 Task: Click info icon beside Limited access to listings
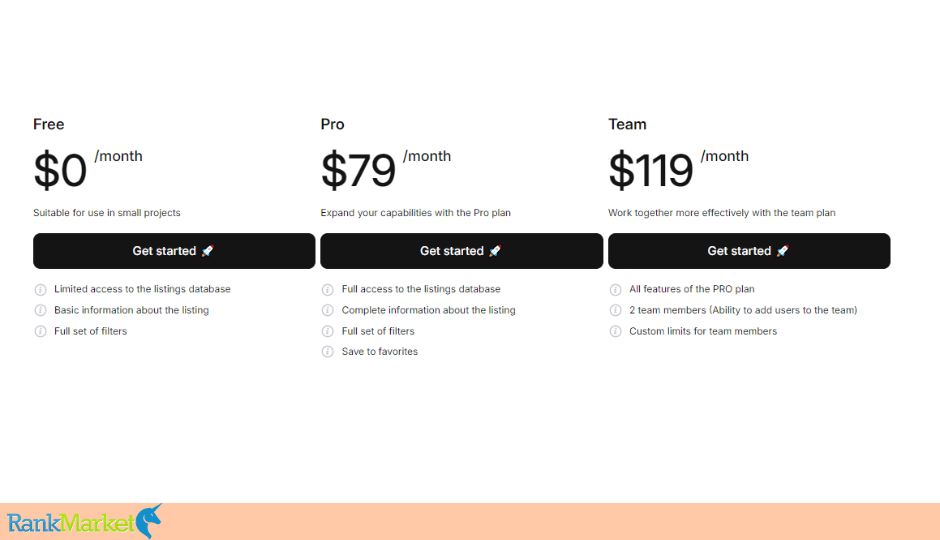pos(40,289)
